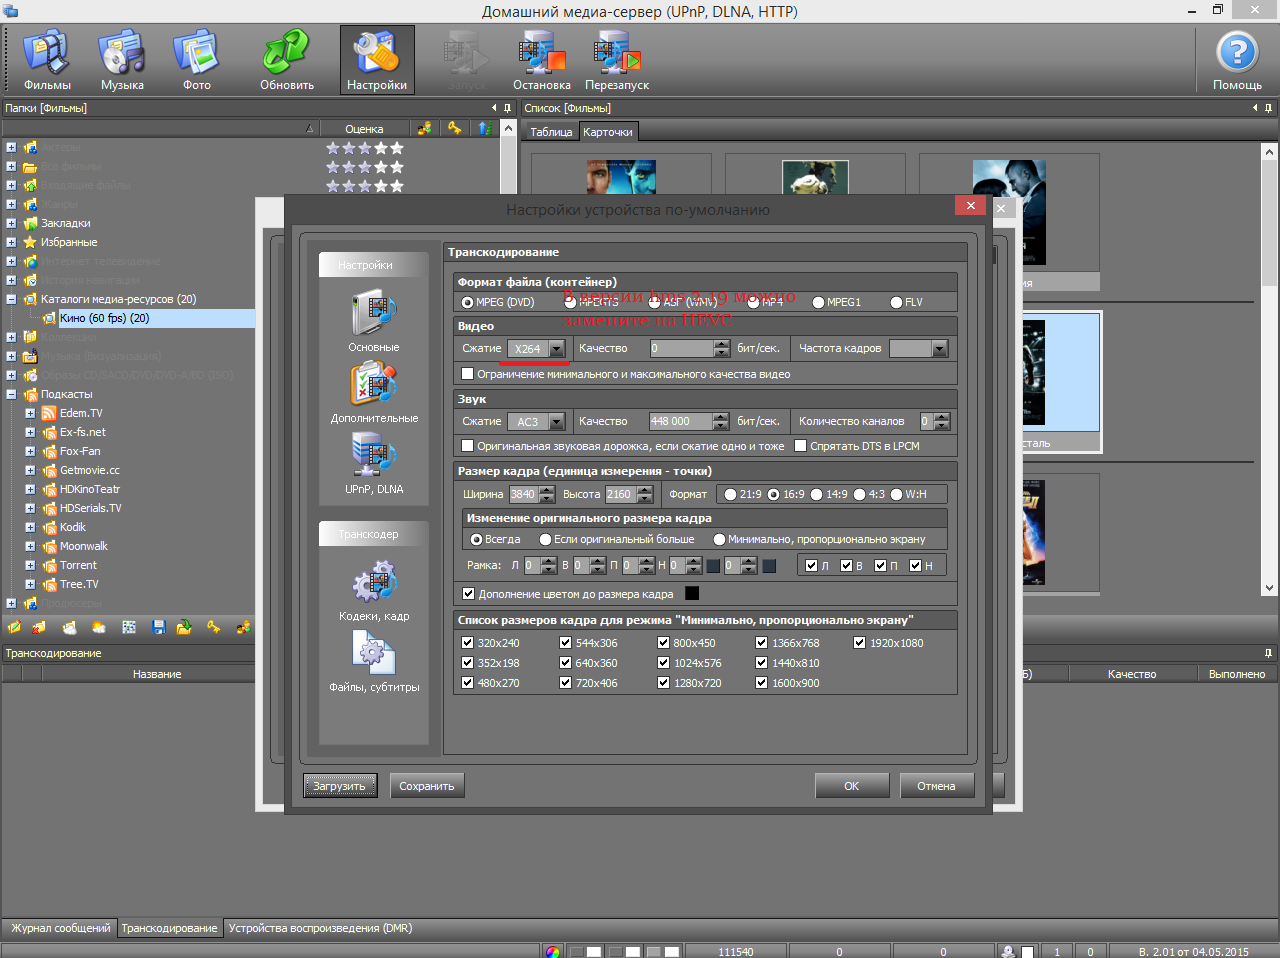Uncheck the 1920x1080 frame size checkbox
Viewport: 1280px width, 958px height.
click(859, 643)
